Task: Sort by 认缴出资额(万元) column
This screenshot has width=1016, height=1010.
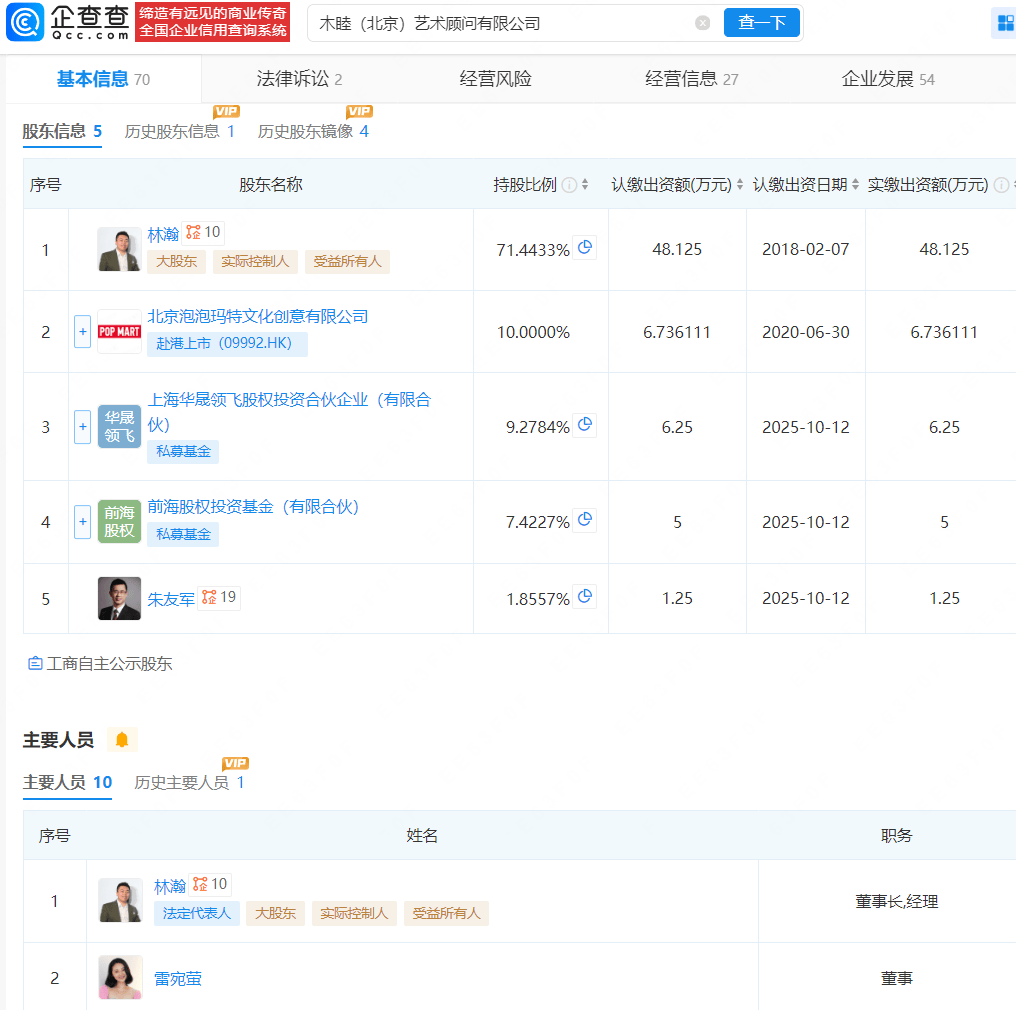Action: point(740,185)
